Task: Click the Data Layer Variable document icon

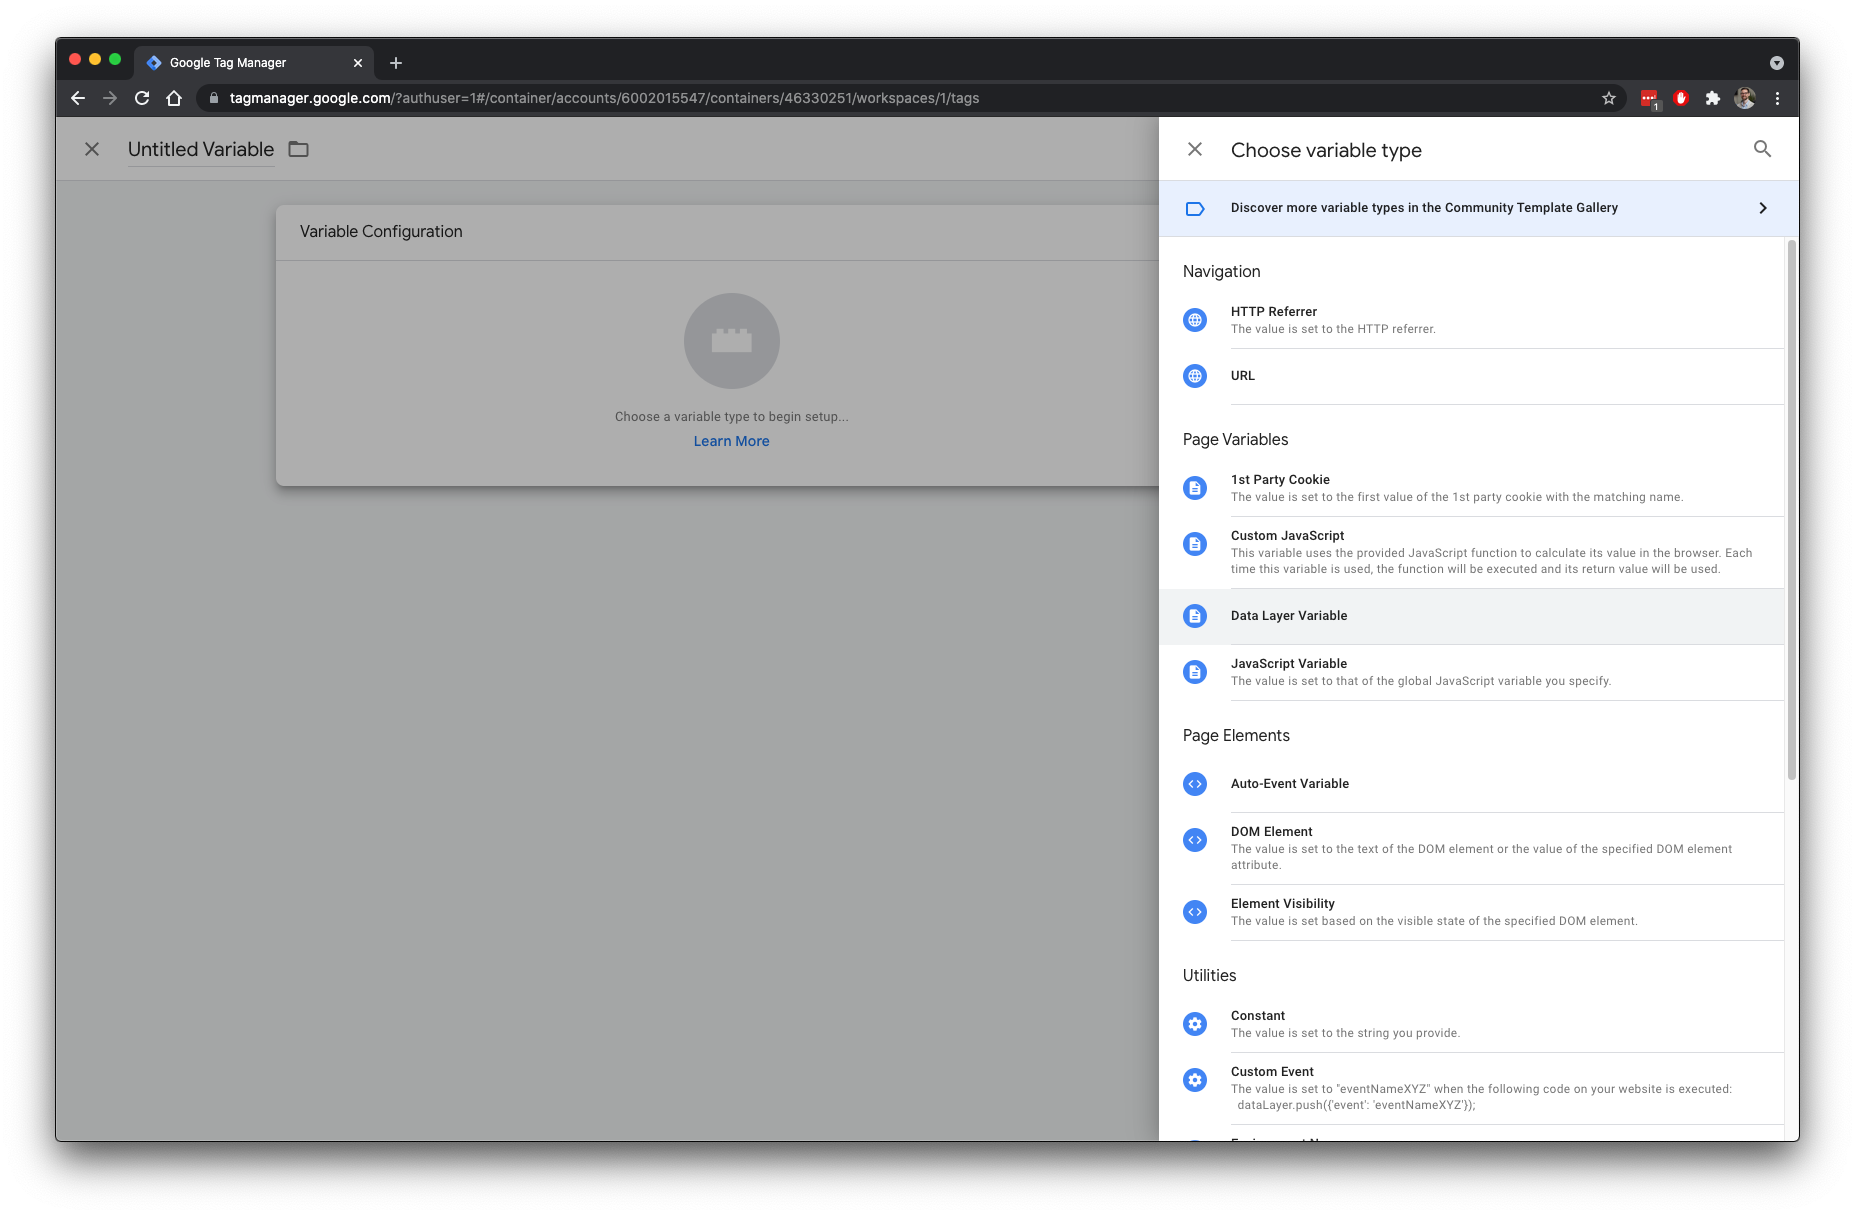Action: (x=1195, y=616)
